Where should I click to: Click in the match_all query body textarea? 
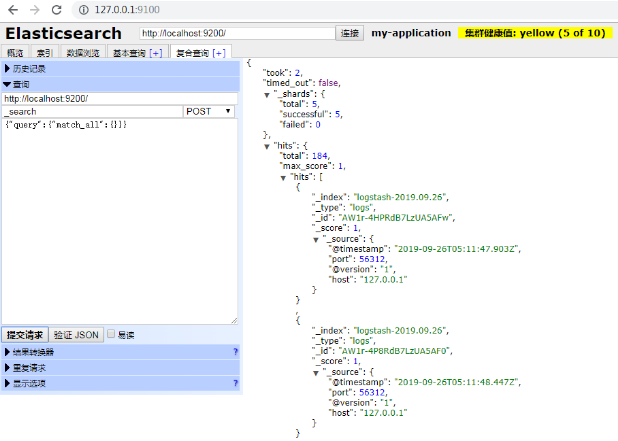[x=120, y=221]
